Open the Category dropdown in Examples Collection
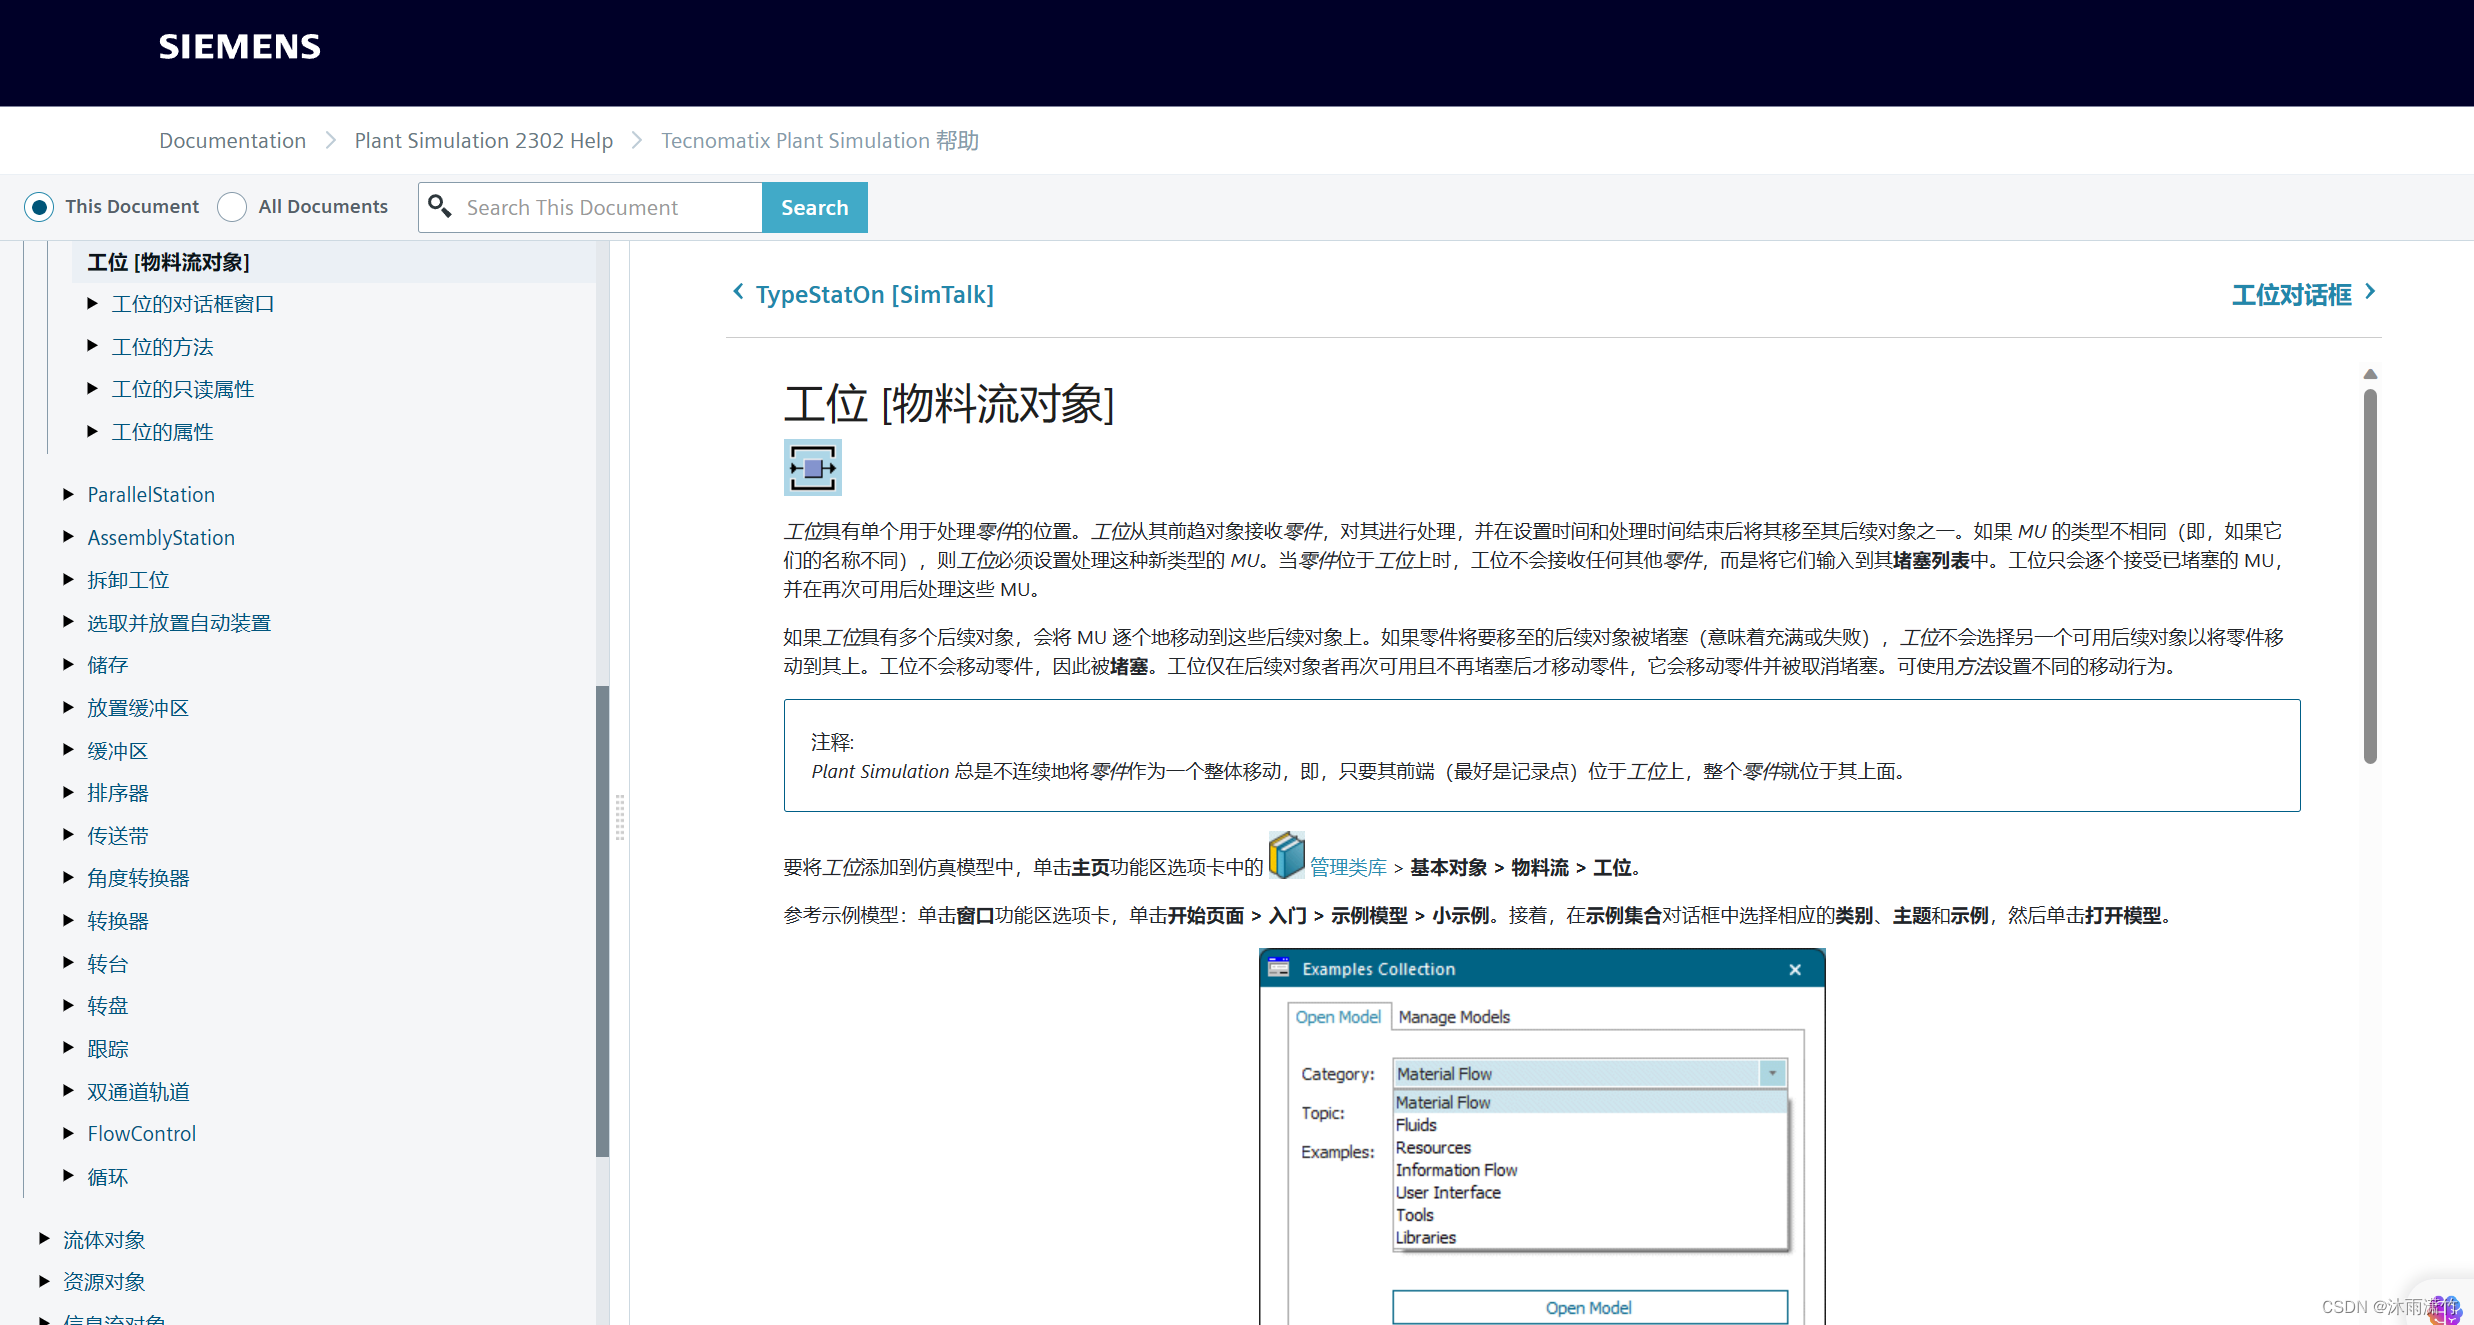Viewport: 2474px width, 1325px height. coord(1774,1073)
